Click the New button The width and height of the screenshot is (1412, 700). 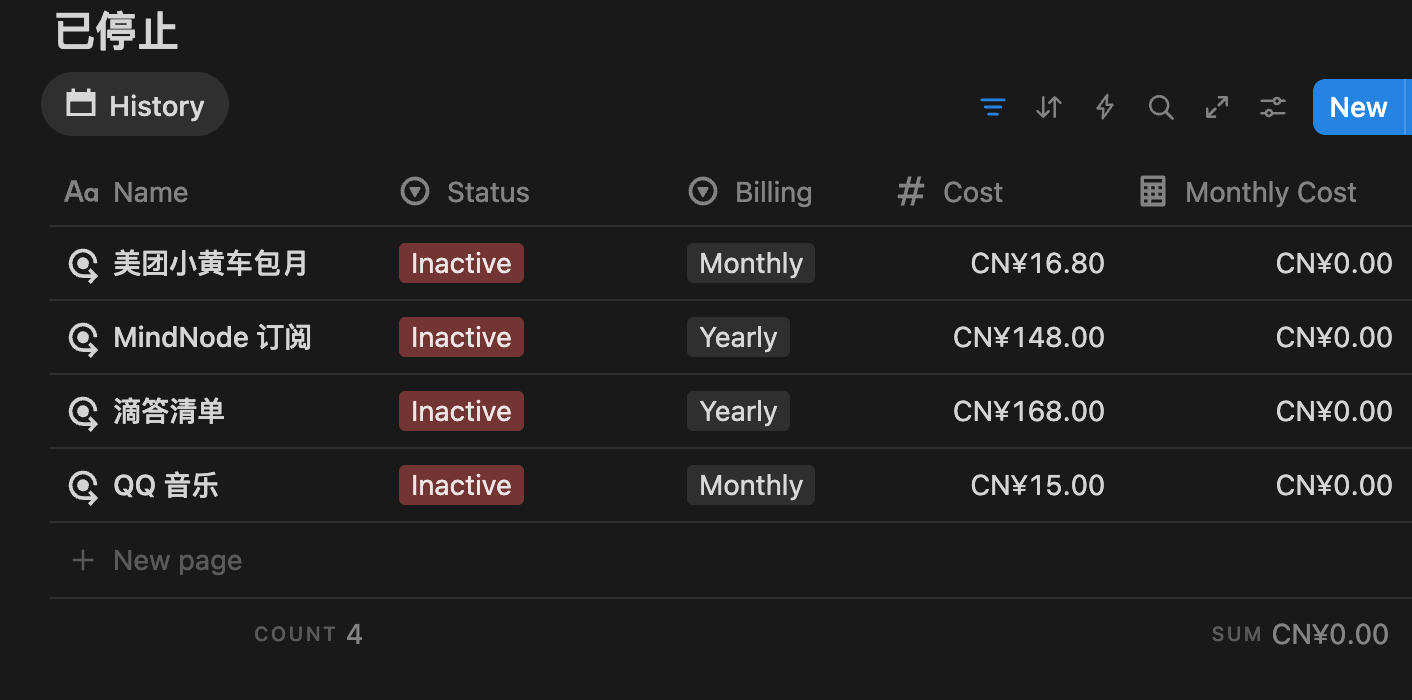[1358, 107]
